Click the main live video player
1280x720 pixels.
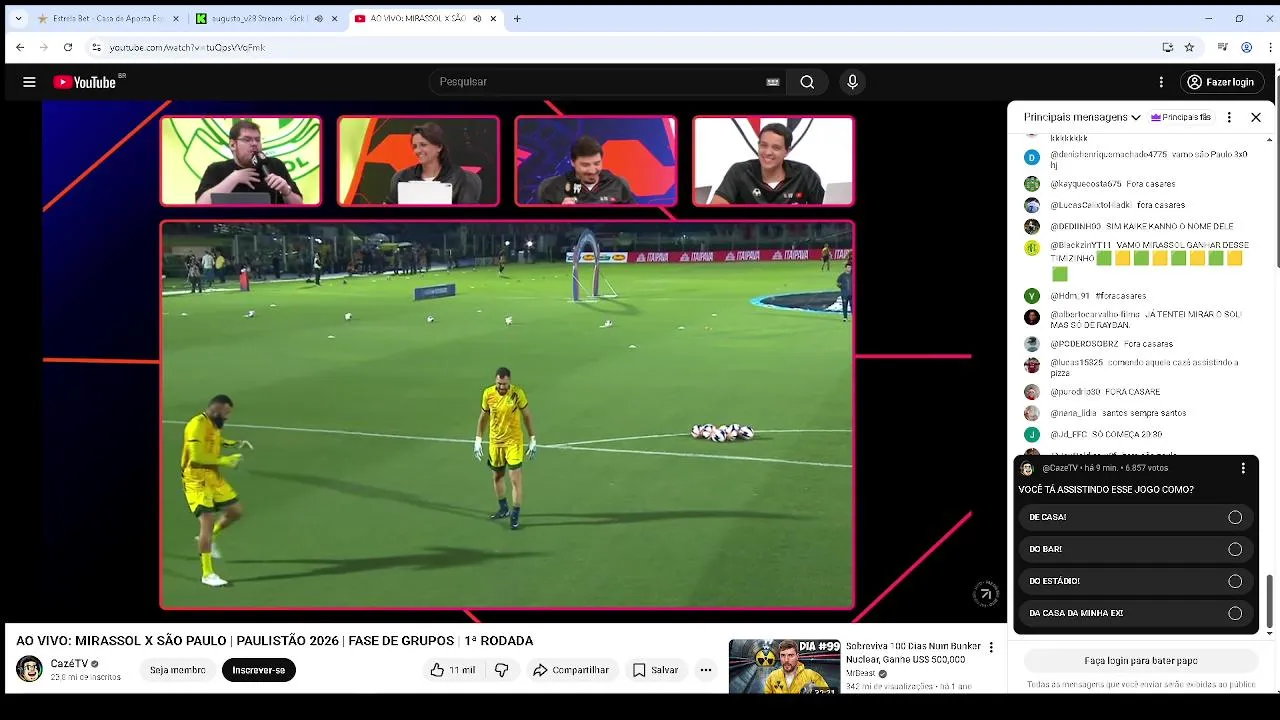[x=507, y=415]
